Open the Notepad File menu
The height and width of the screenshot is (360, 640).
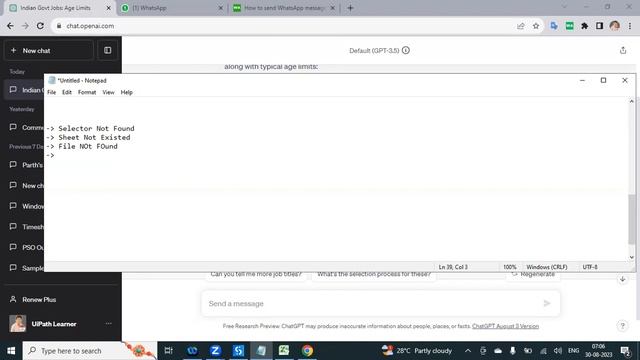tap(51, 92)
